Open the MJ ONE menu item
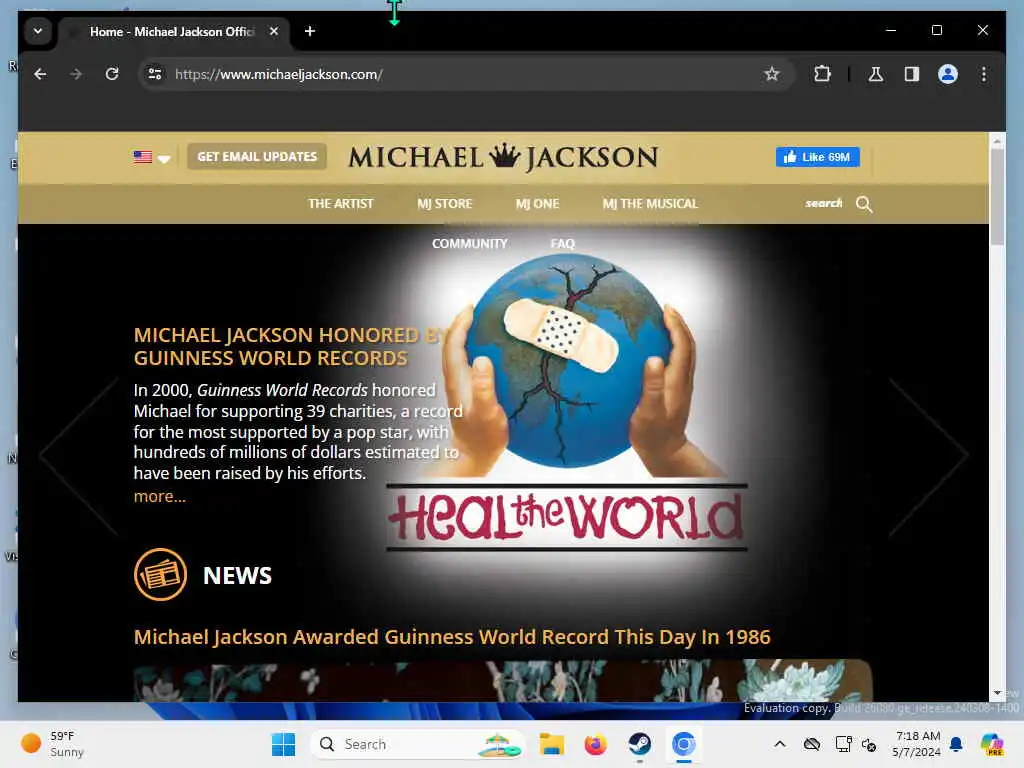Viewport: 1024px width, 768px height. point(537,204)
